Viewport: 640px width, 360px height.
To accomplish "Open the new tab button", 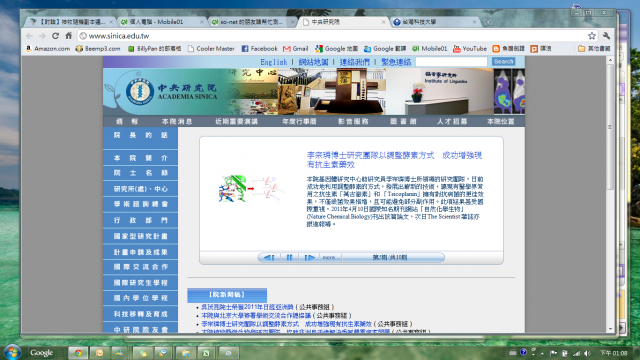I will pyautogui.click(x=488, y=22).
